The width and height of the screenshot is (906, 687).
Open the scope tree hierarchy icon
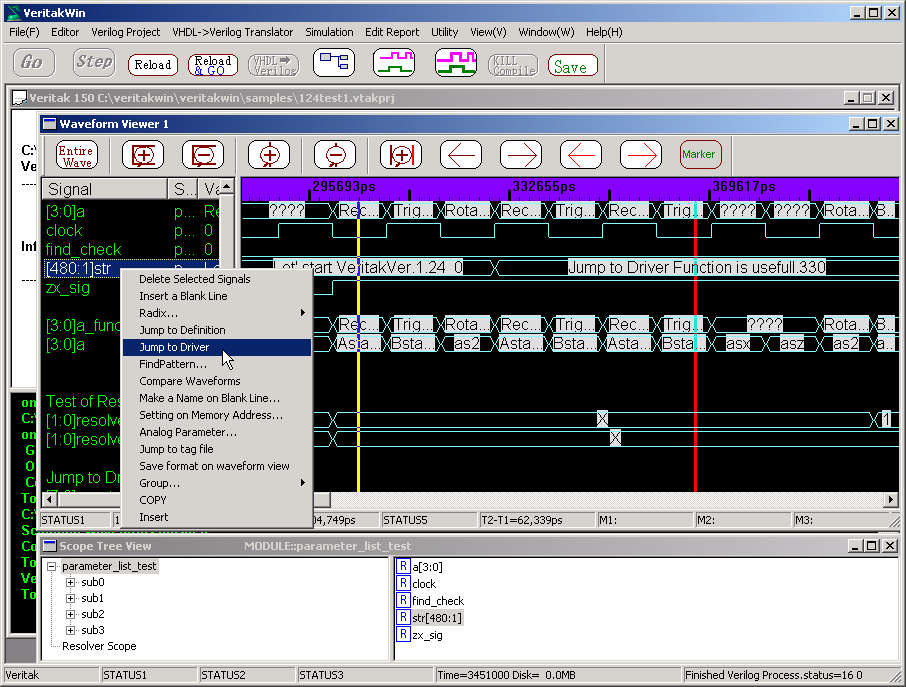[334, 63]
